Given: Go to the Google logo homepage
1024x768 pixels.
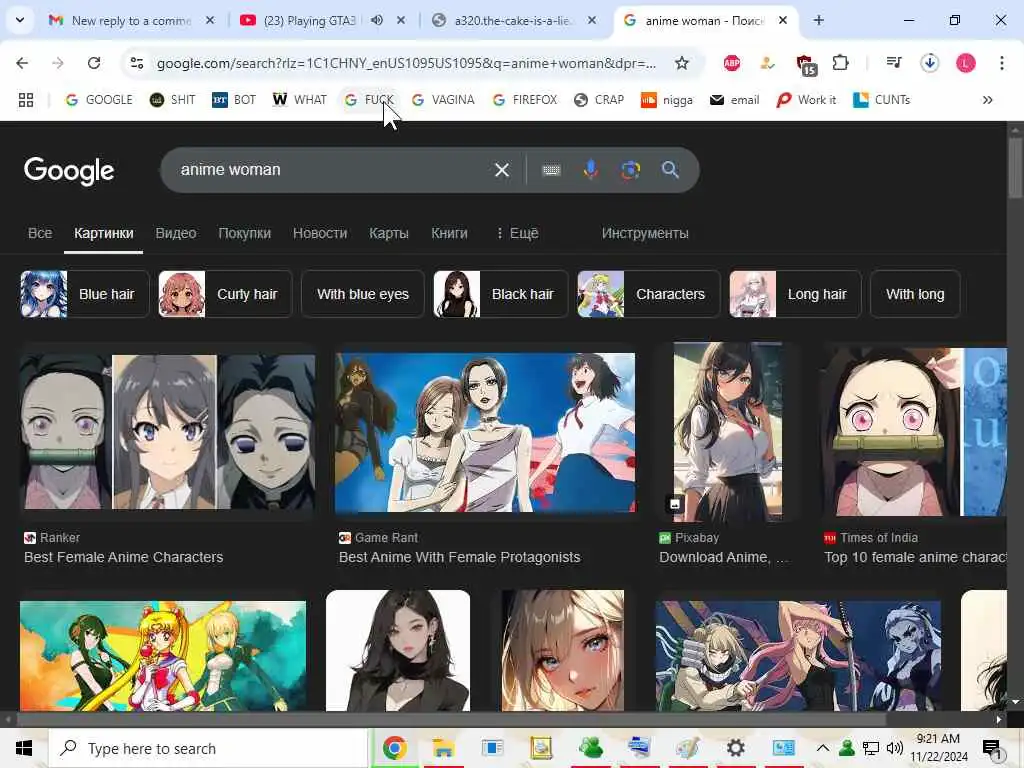Looking at the screenshot, I should 69,170.
